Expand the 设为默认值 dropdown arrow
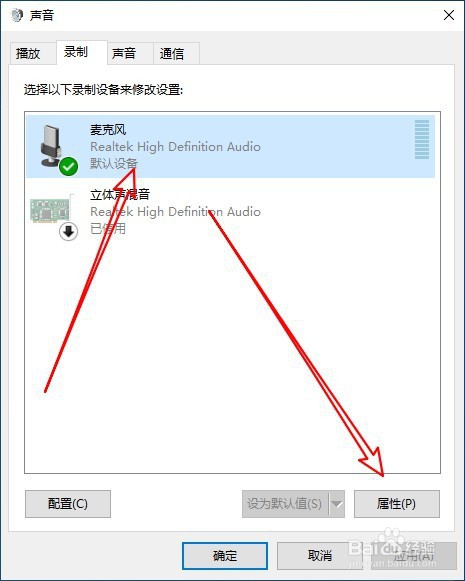 337,504
